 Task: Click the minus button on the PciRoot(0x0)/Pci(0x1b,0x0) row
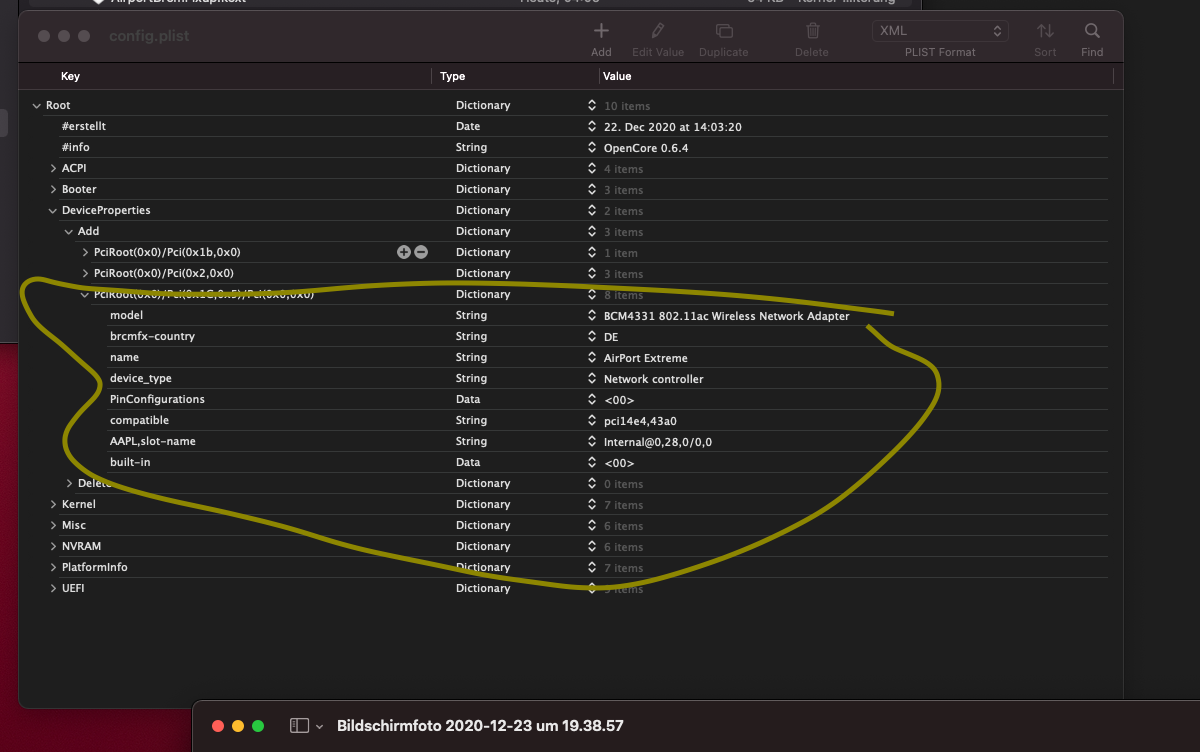click(421, 252)
